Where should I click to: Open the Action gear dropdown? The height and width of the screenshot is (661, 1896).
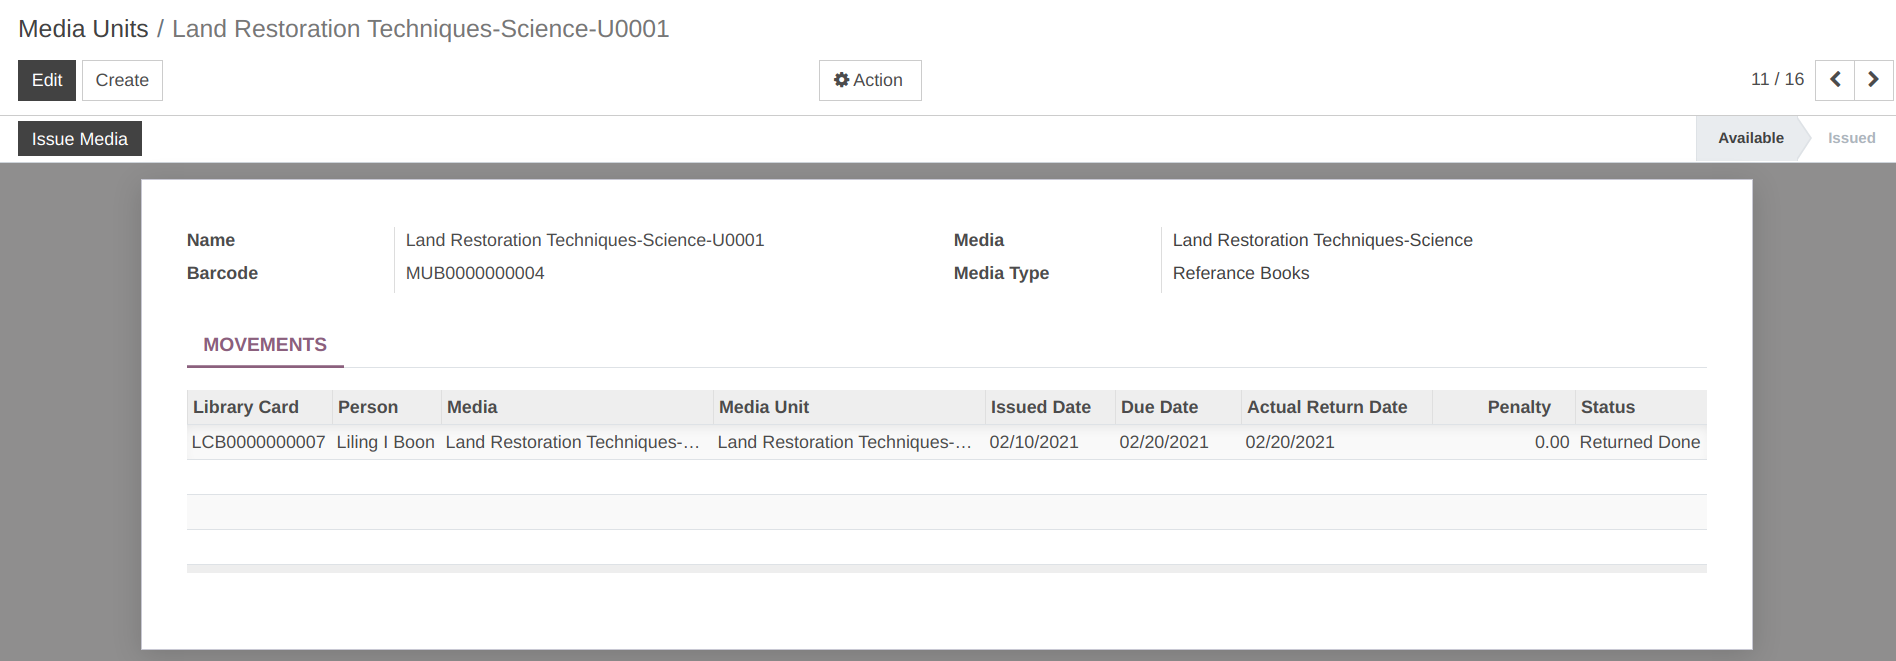pyautogui.click(x=870, y=80)
